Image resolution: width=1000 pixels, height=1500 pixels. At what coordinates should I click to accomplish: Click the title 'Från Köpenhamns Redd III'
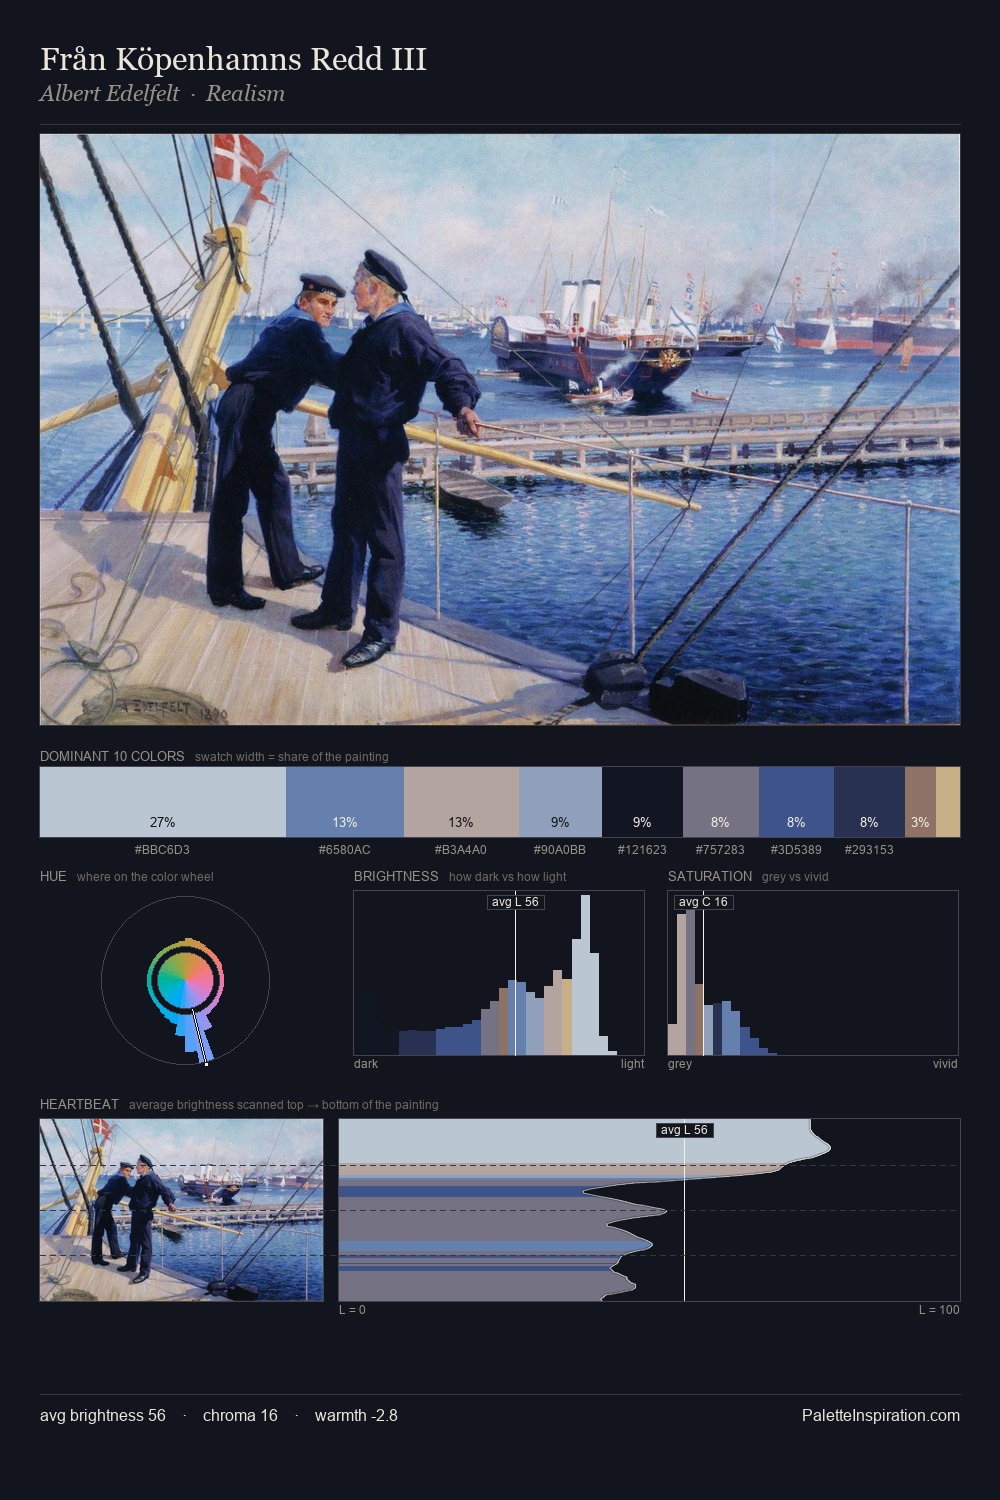click(233, 60)
